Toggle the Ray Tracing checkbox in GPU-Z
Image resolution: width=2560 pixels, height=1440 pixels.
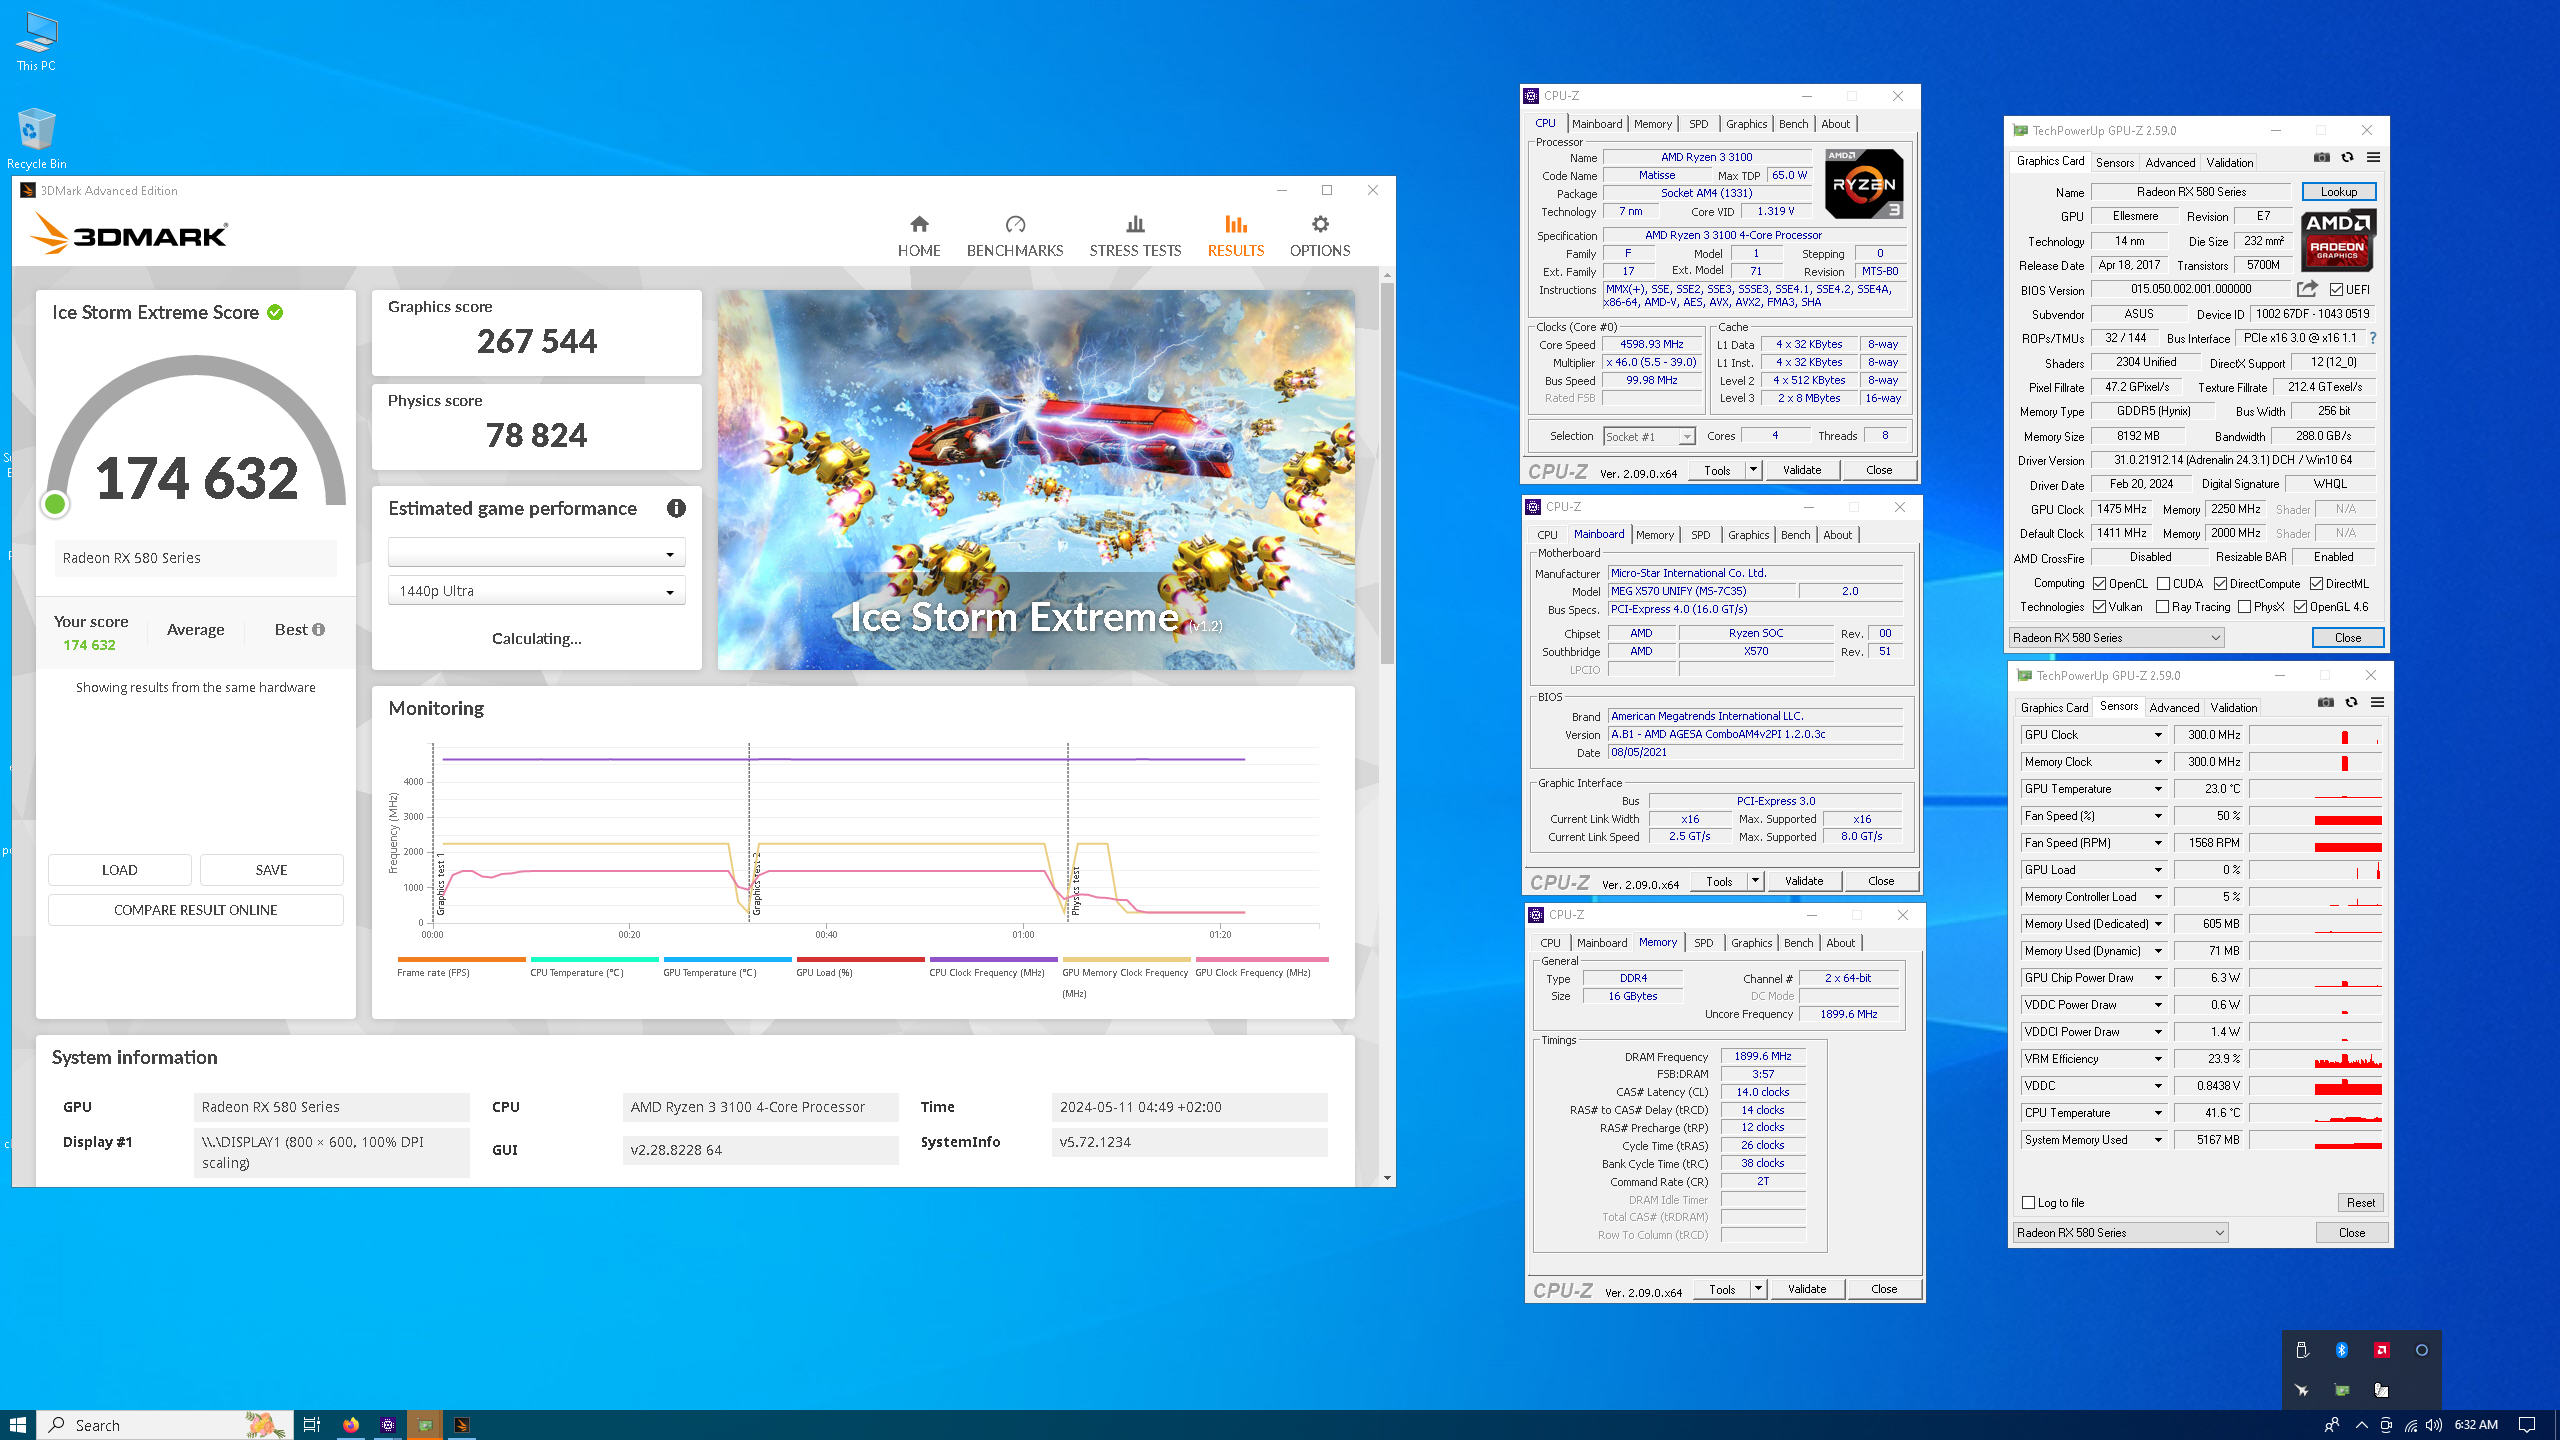pos(2162,607)
